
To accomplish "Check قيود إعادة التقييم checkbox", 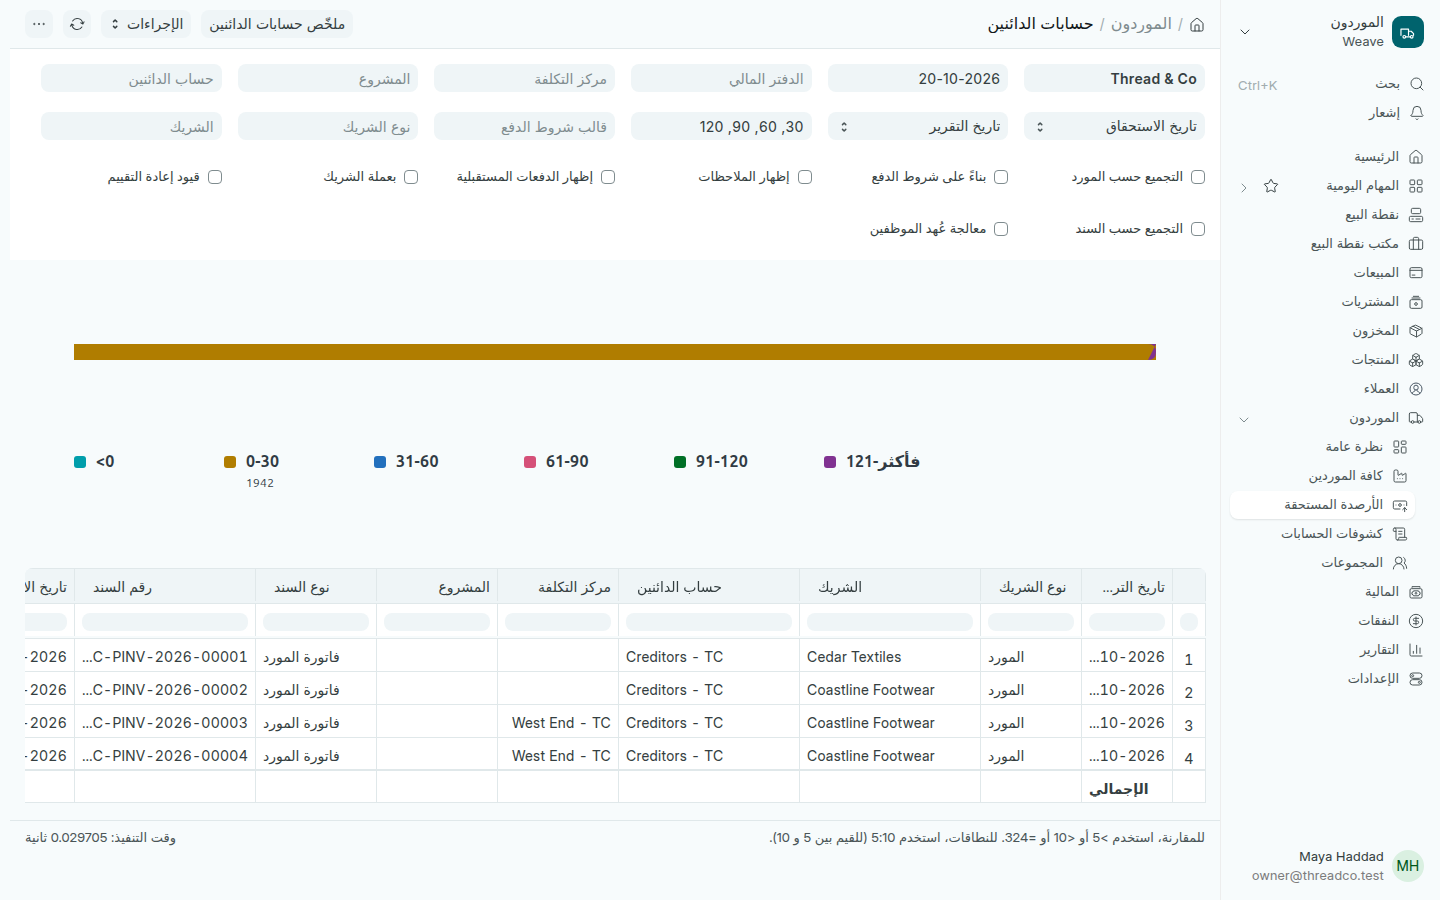I will coord(215,177).
